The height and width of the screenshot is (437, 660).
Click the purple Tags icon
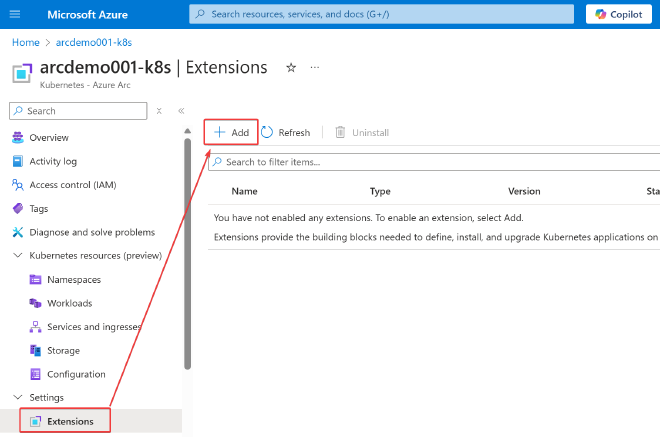tap(18, 208)
